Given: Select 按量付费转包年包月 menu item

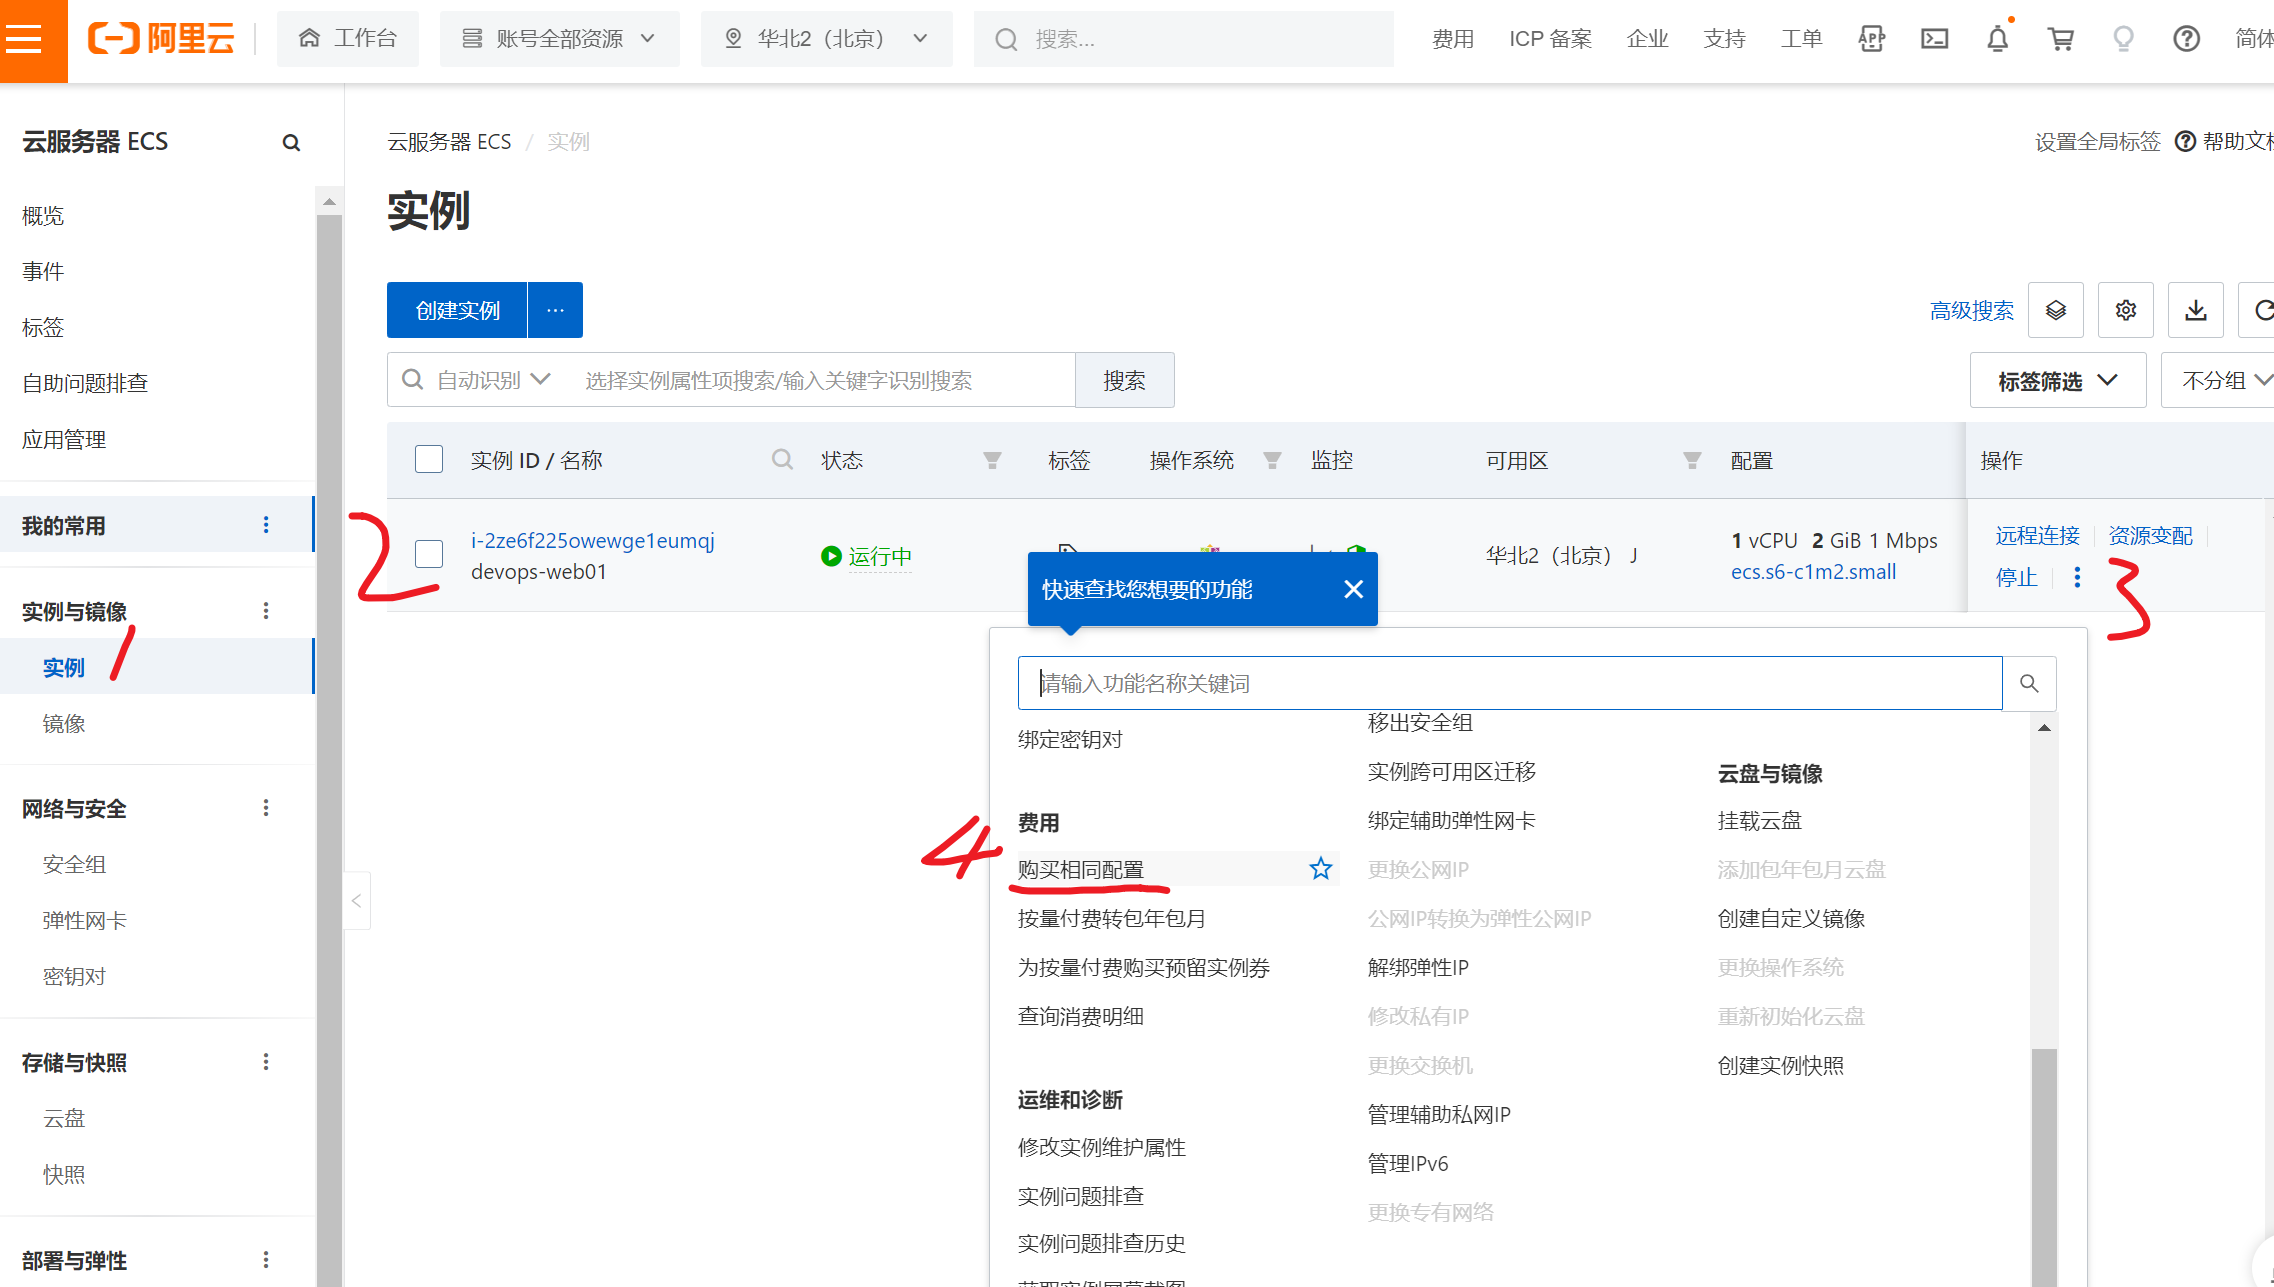Looking at the screenshot, I should [1111, 918].
